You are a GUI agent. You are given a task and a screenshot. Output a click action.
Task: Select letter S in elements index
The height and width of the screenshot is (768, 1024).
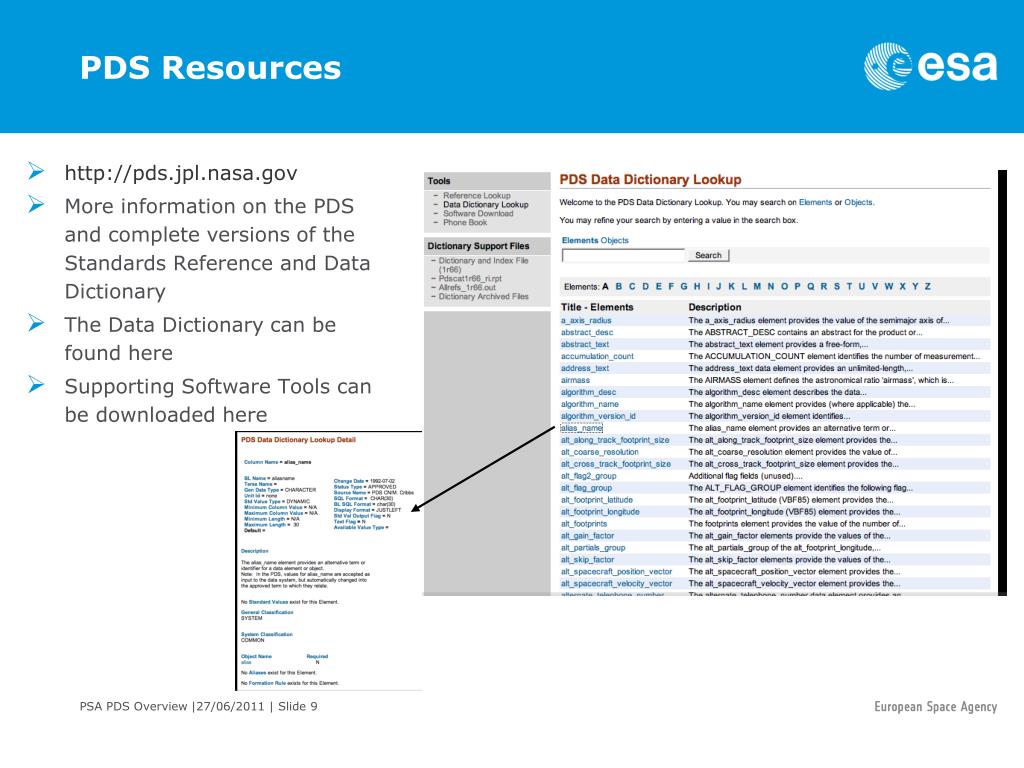click(x=837, y=287)
